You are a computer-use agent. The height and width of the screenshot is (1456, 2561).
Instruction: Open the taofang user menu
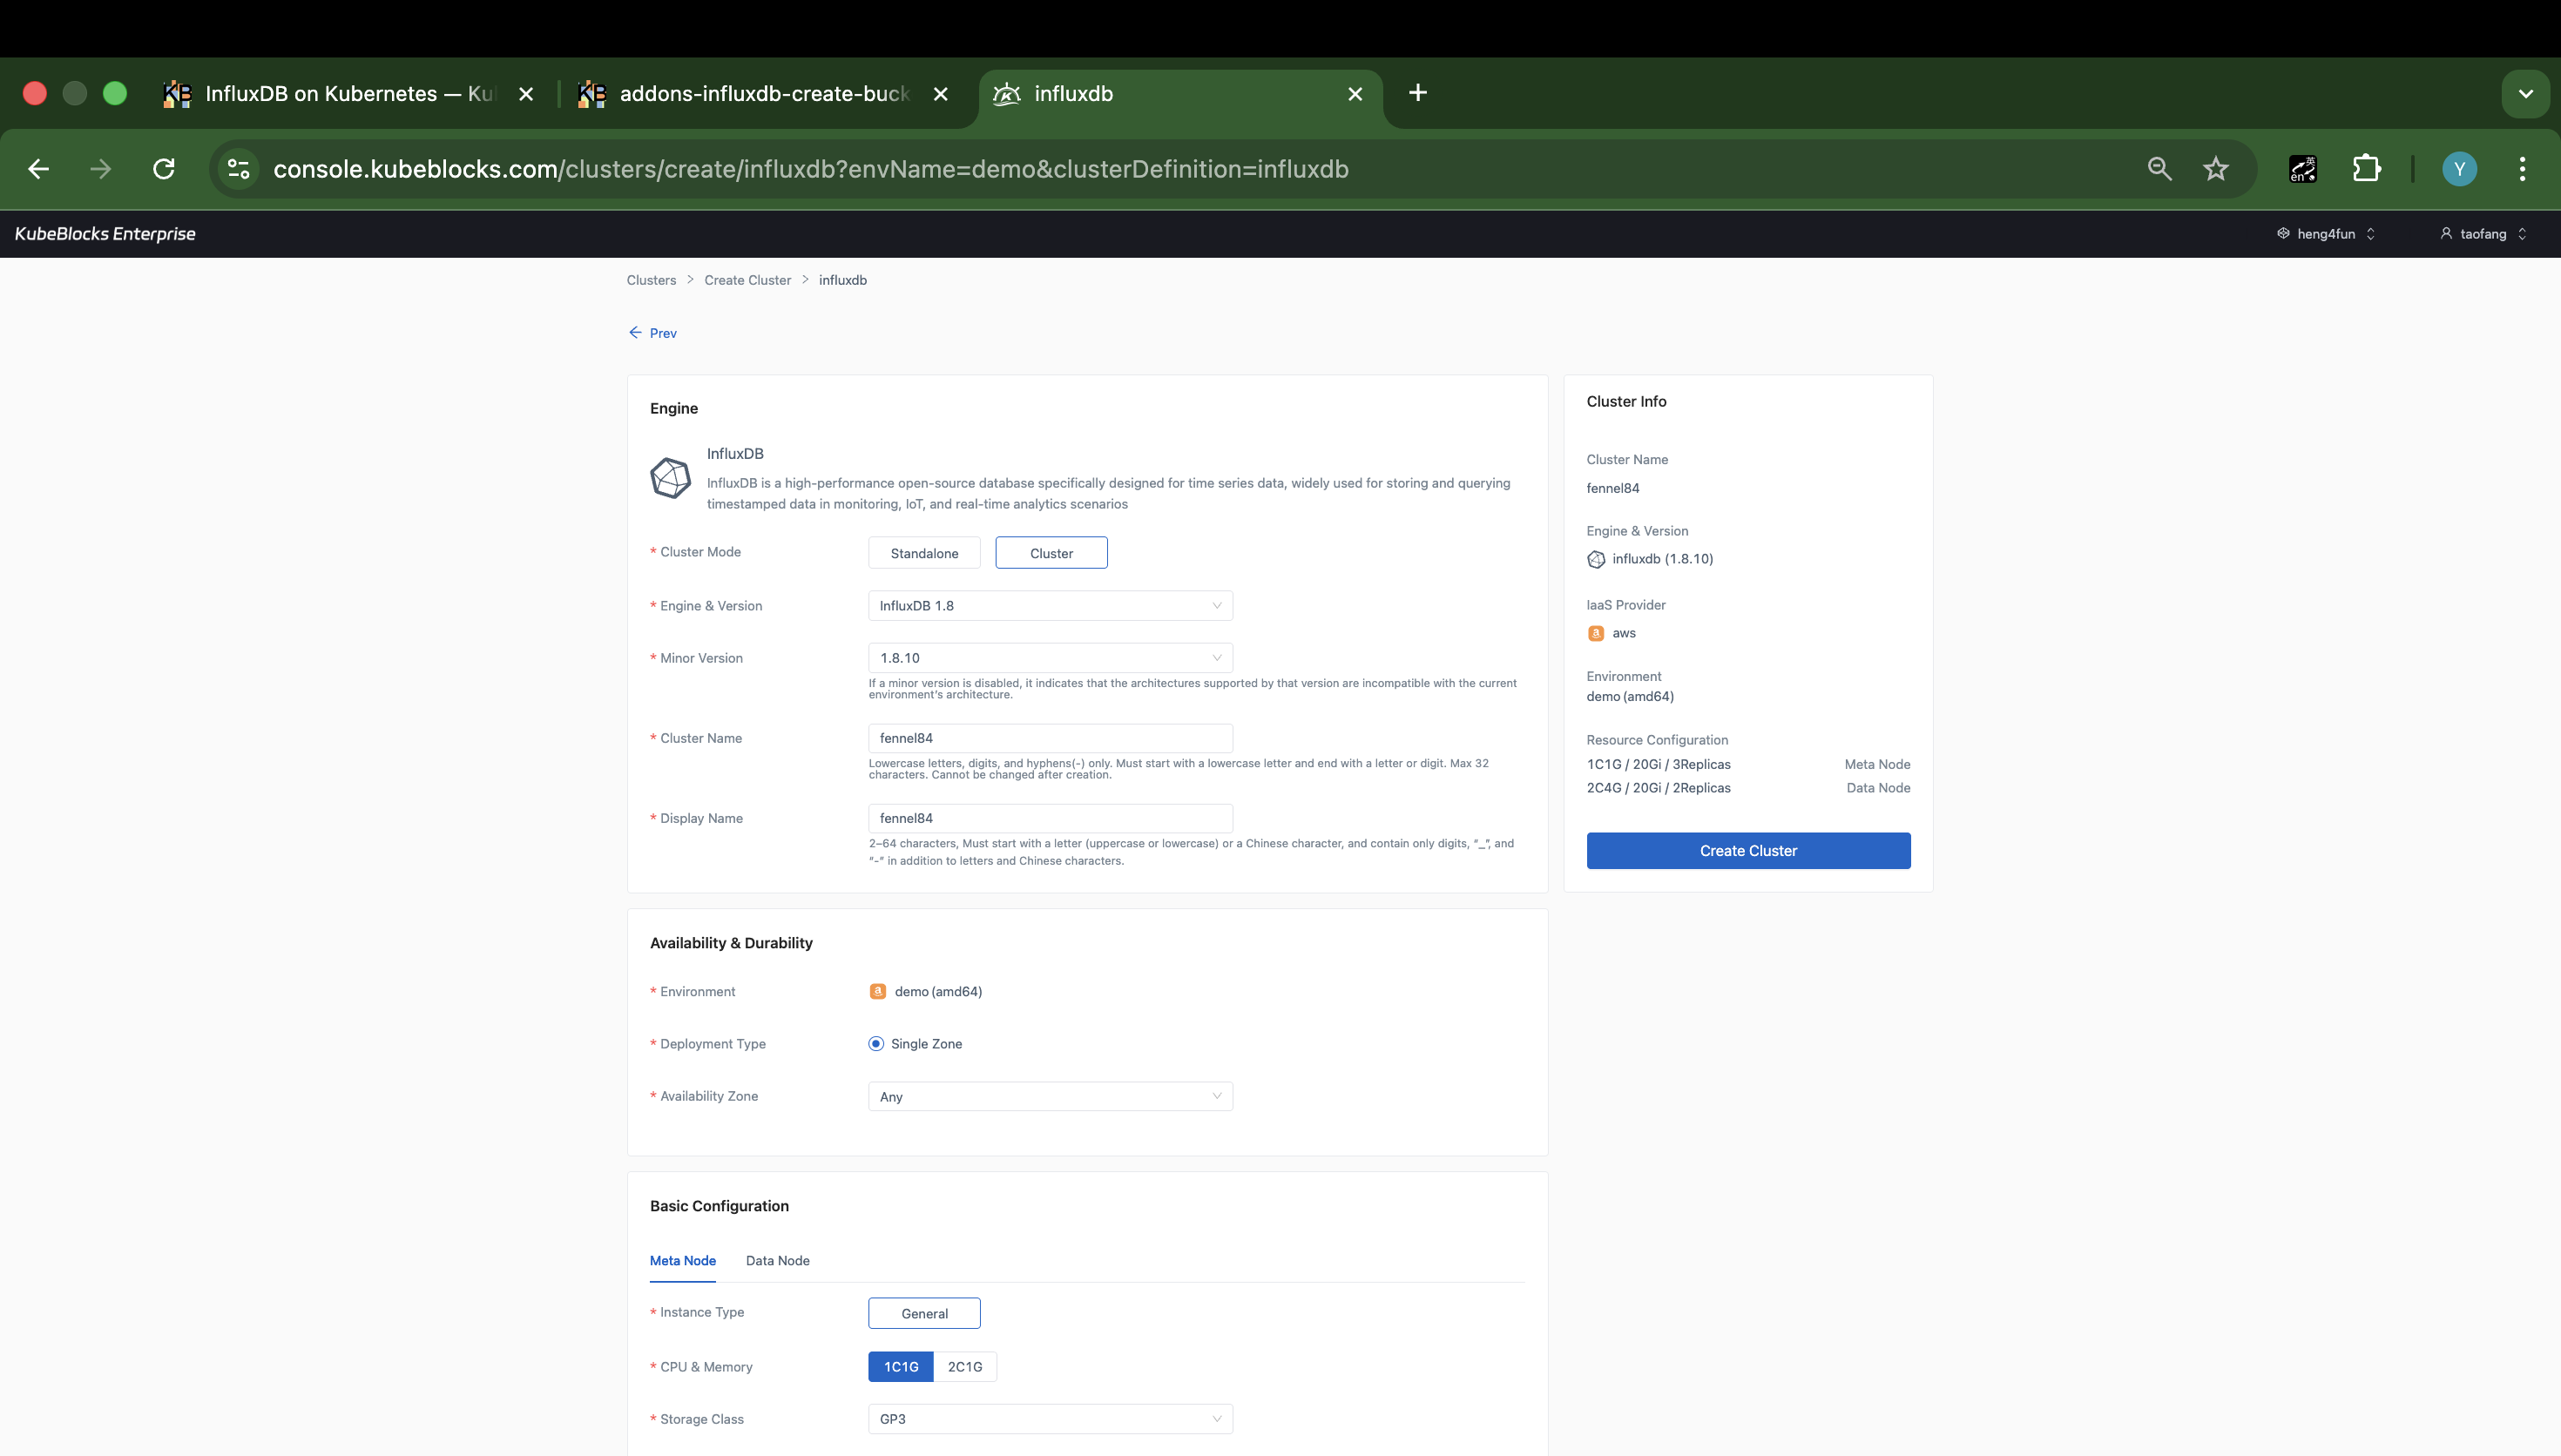[2483, 233]
